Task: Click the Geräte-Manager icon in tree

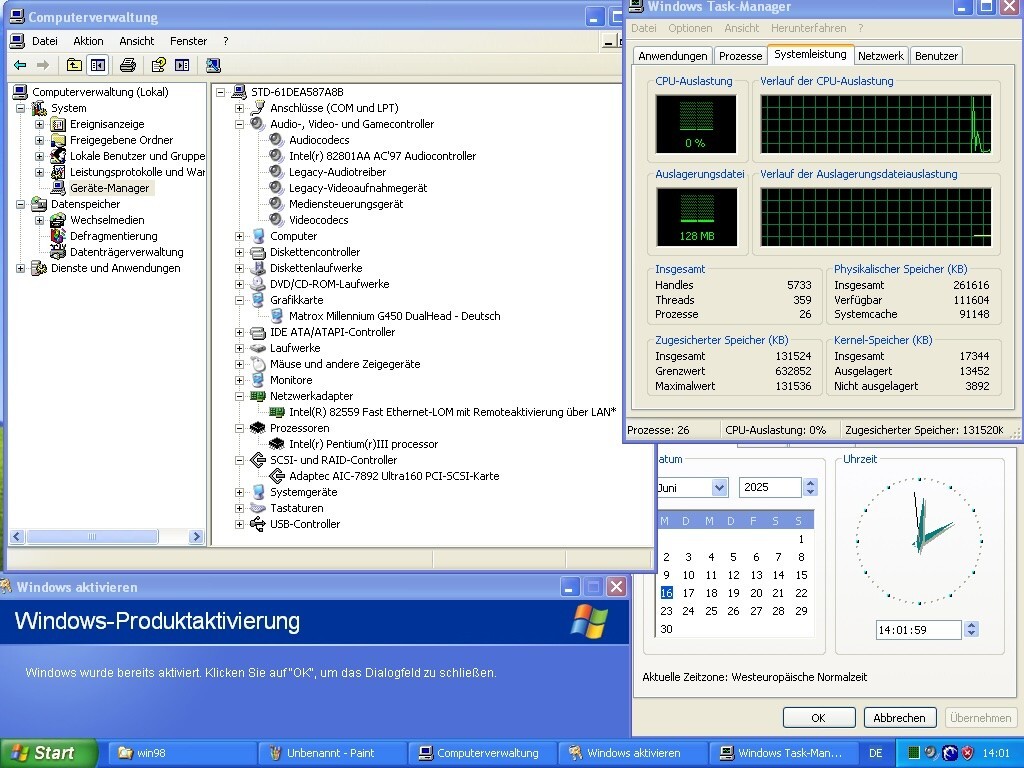Action: [59, 188]
